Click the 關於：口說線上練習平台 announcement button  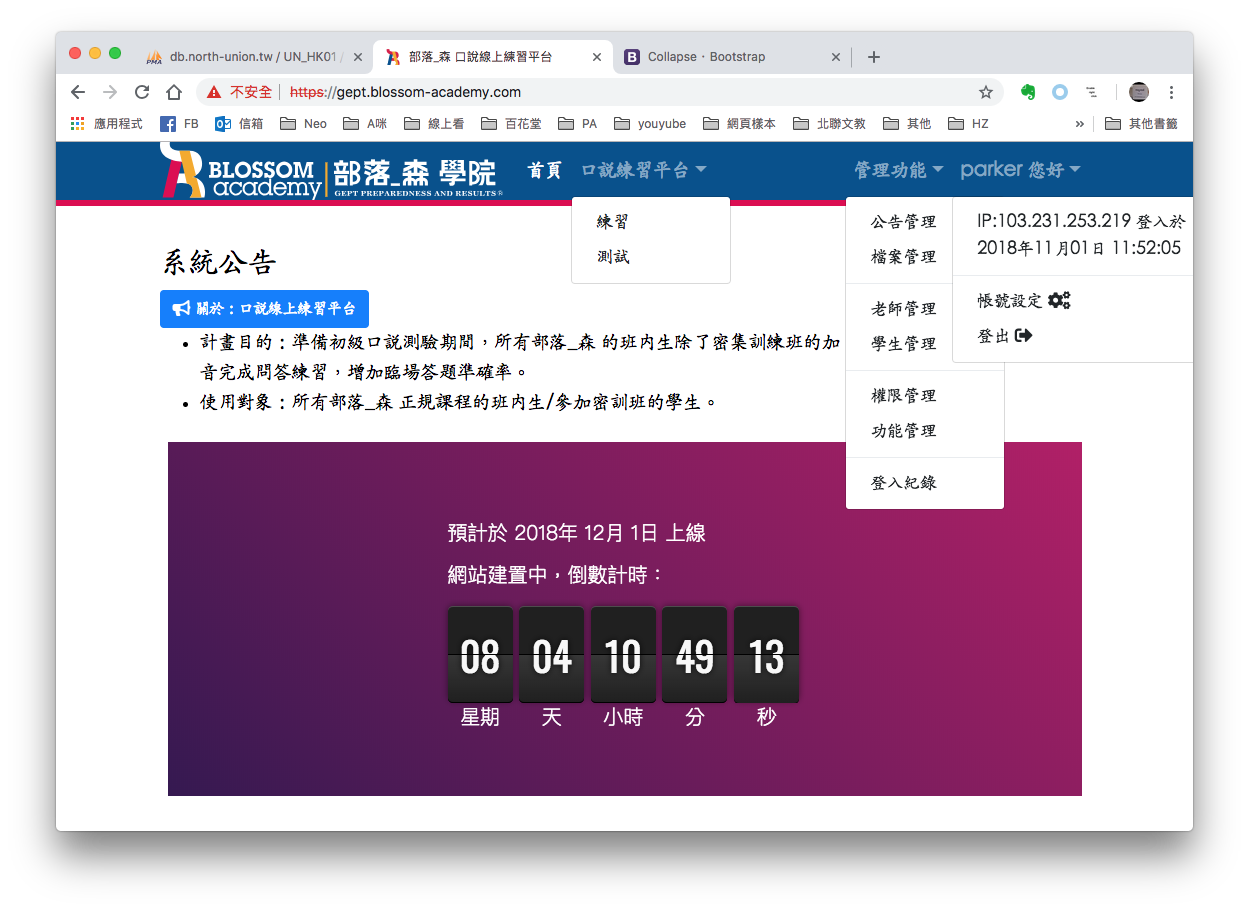[x=264, y=309]
